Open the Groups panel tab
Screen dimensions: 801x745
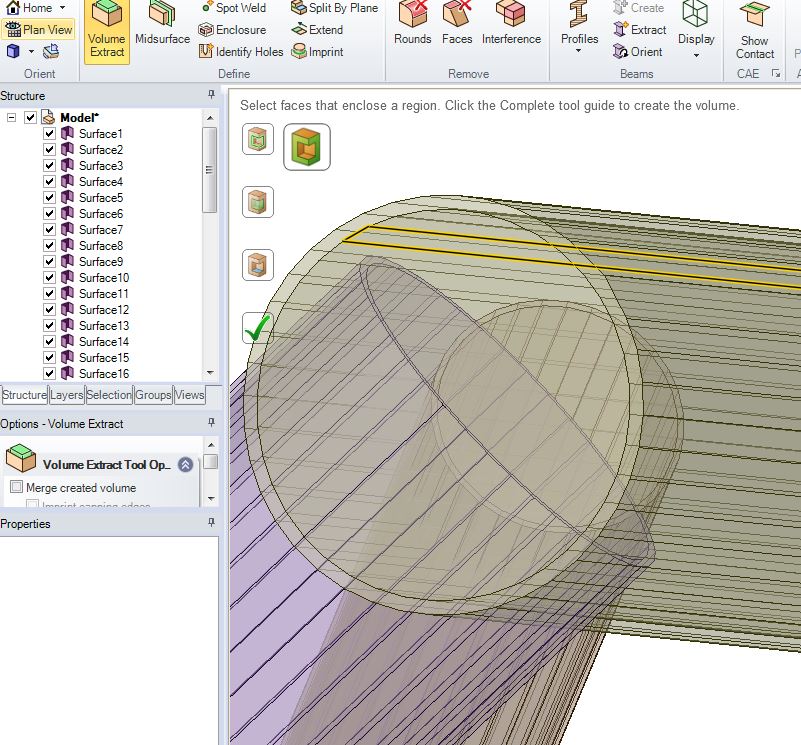pos(153,395)
